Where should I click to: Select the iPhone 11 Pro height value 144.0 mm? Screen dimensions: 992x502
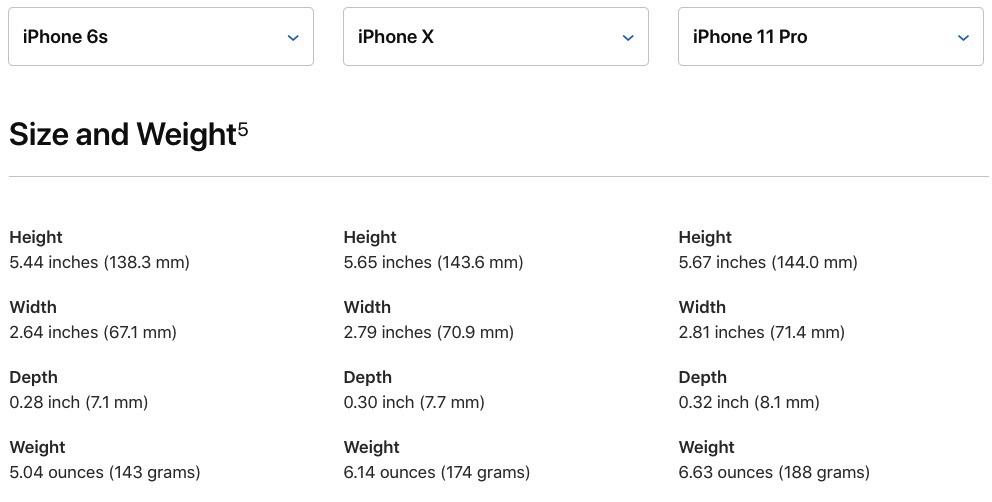(x=768, y=262)
